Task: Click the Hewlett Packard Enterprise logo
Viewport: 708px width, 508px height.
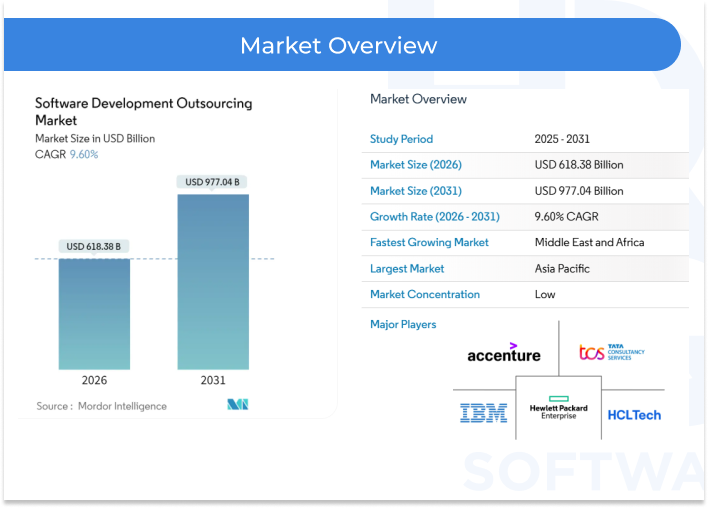Action: click(559, 408)
